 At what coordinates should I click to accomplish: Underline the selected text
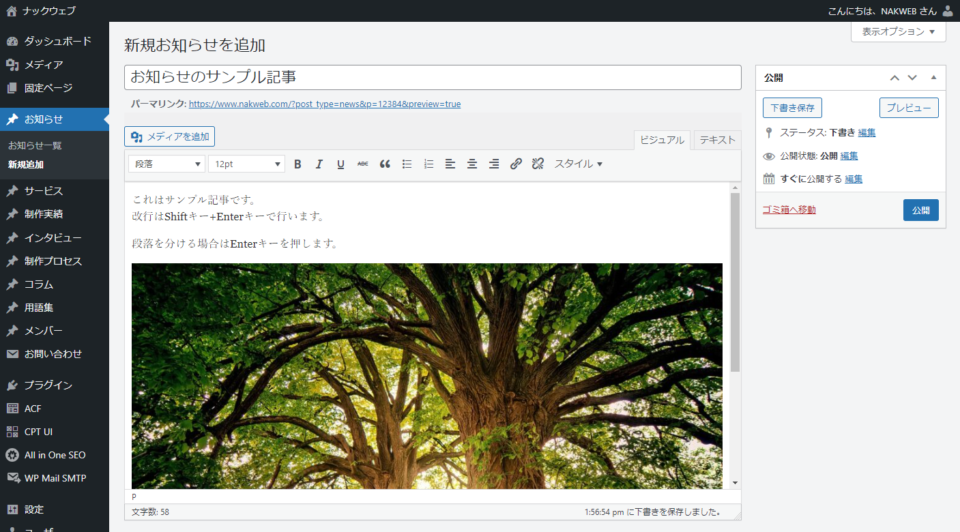point(340,164)
